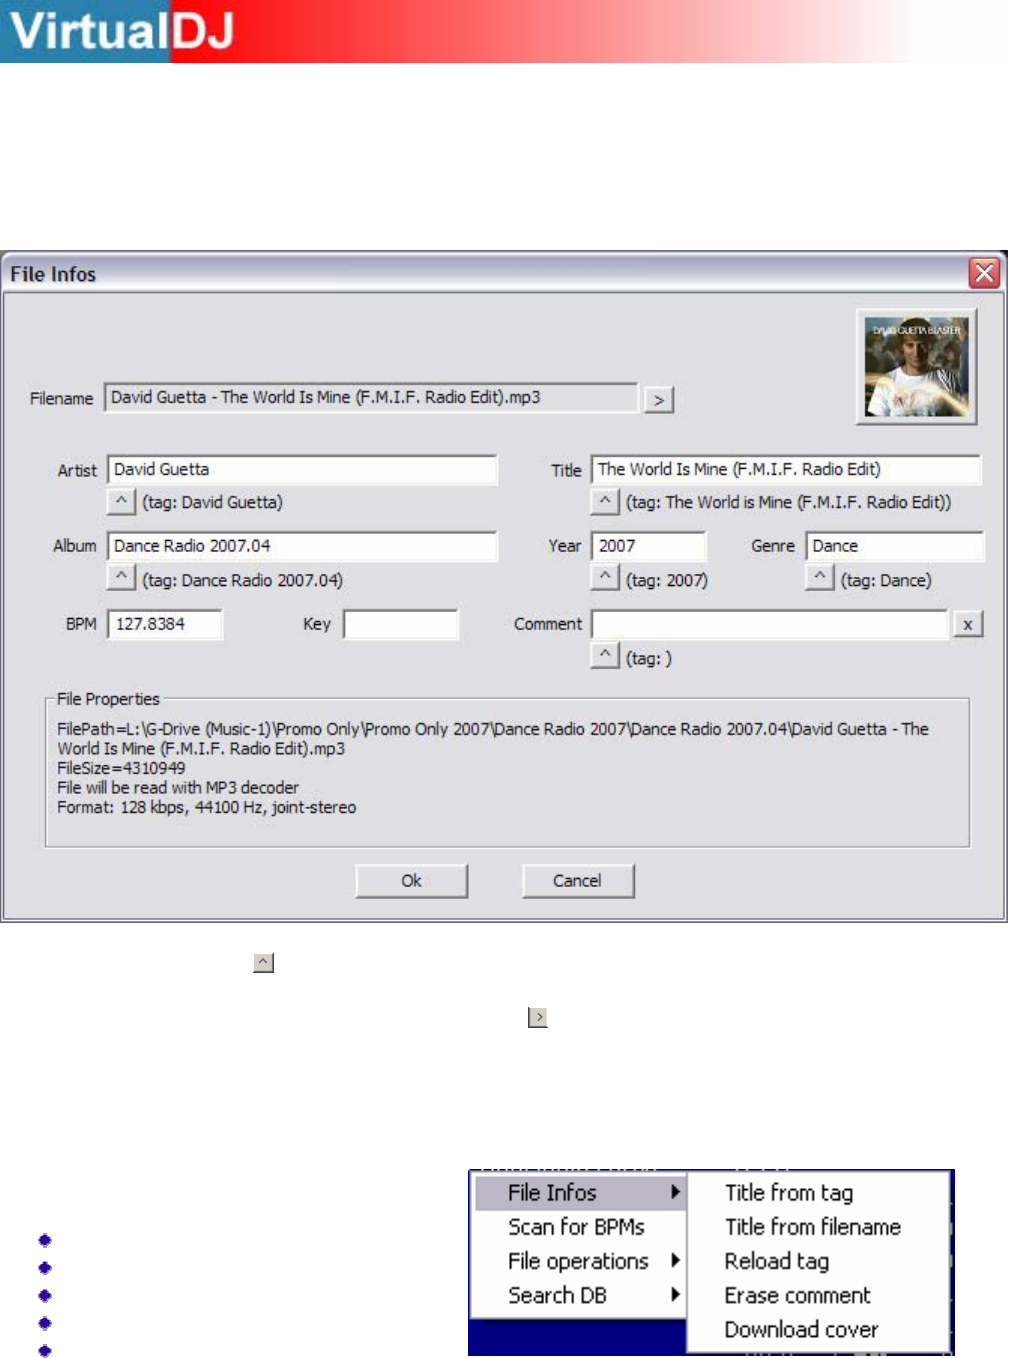Click the arrow button beside Filename field

coord(658,399)
